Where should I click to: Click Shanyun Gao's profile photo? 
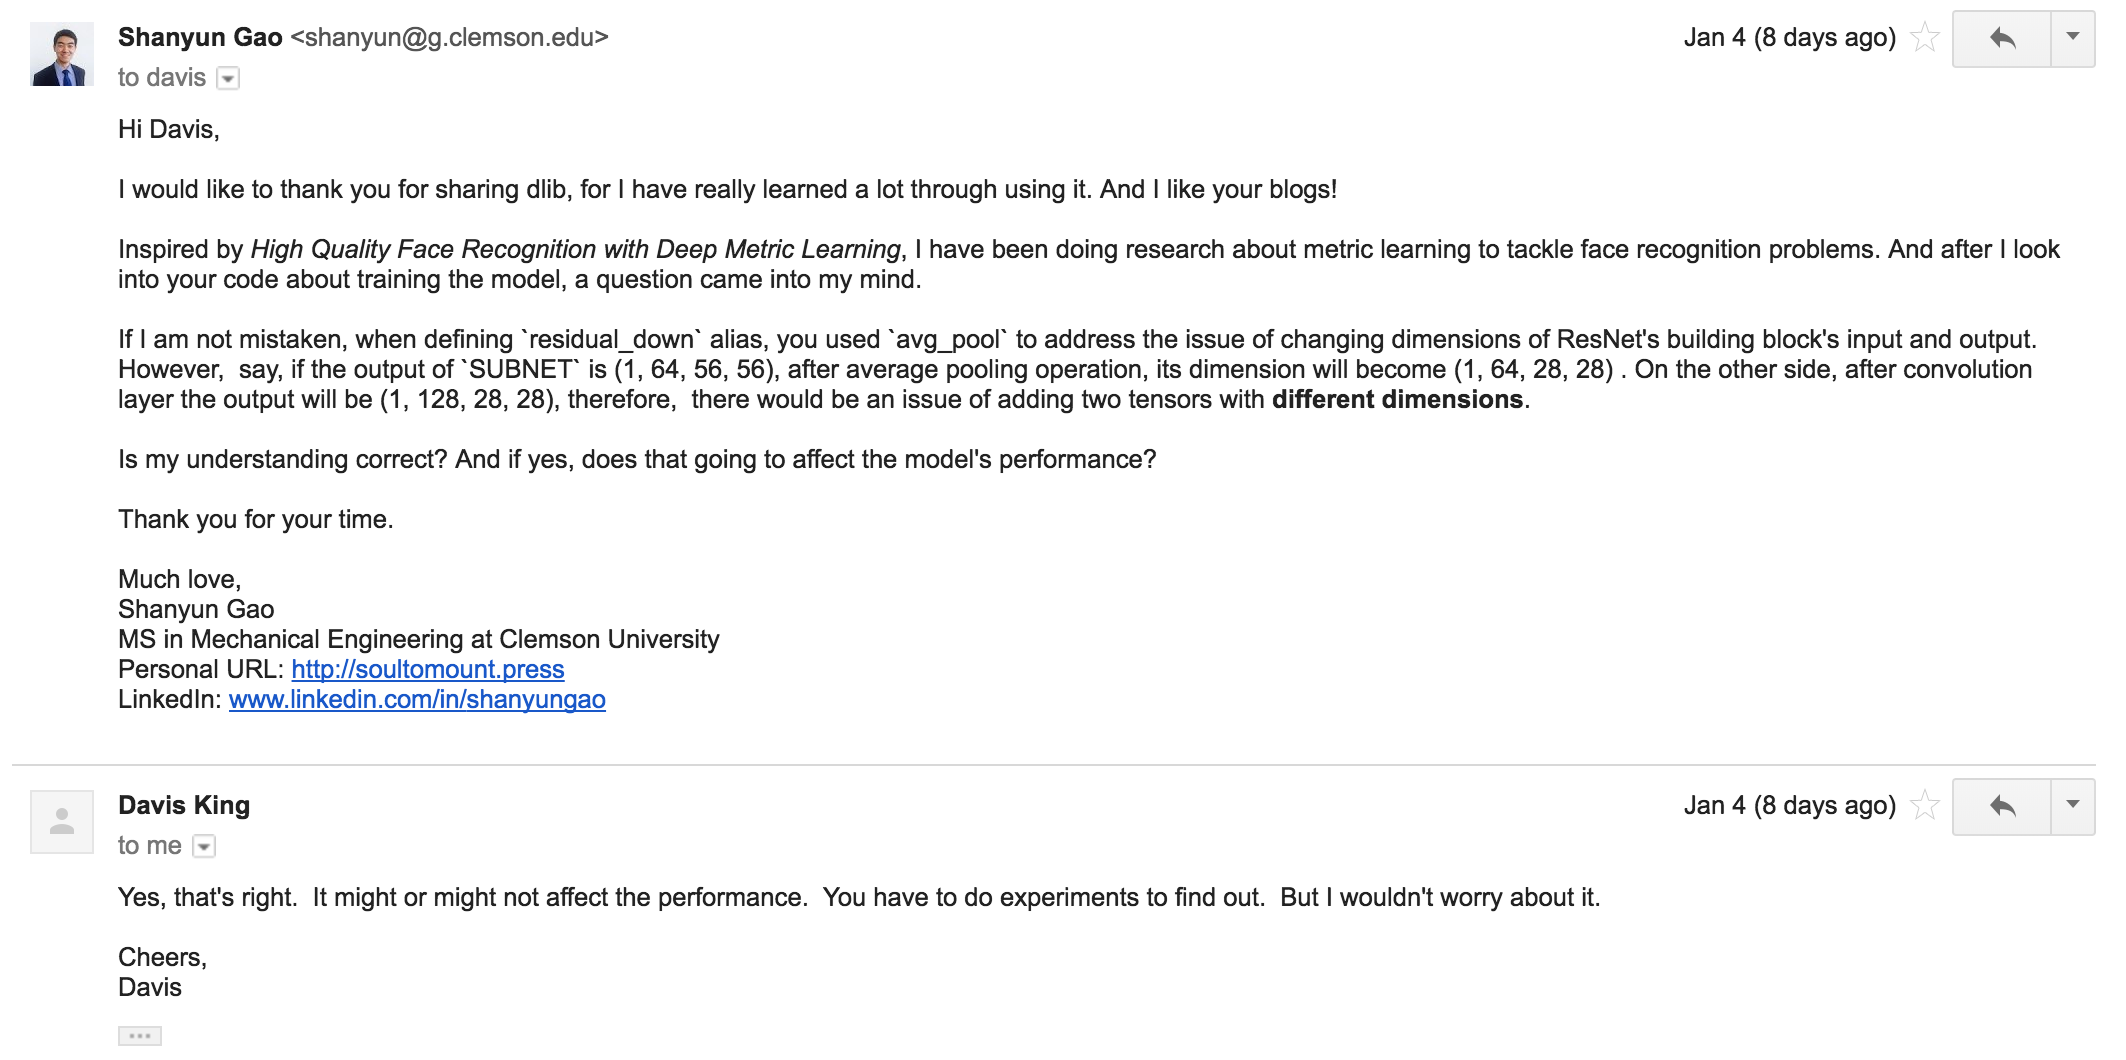(62, 55)
